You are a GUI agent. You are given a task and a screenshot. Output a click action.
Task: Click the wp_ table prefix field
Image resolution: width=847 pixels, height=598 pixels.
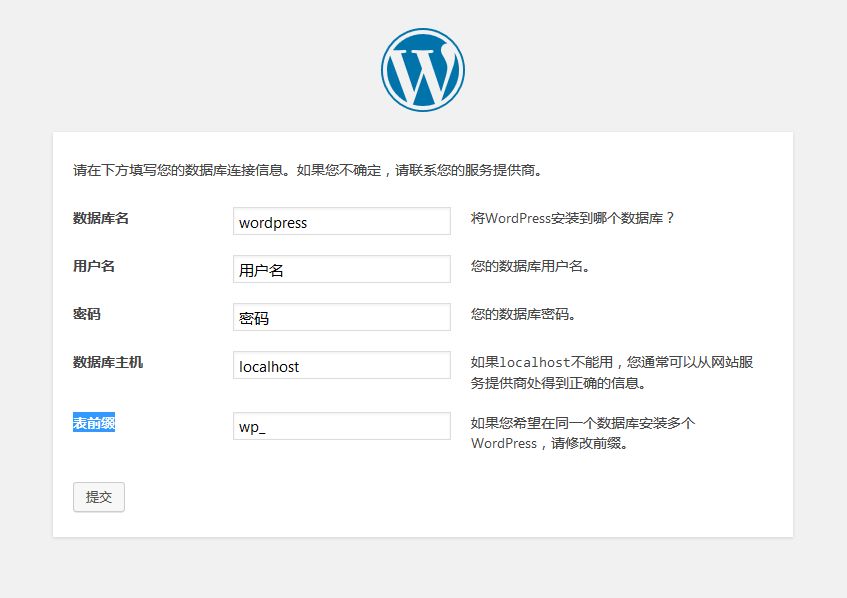coord(341,426)
